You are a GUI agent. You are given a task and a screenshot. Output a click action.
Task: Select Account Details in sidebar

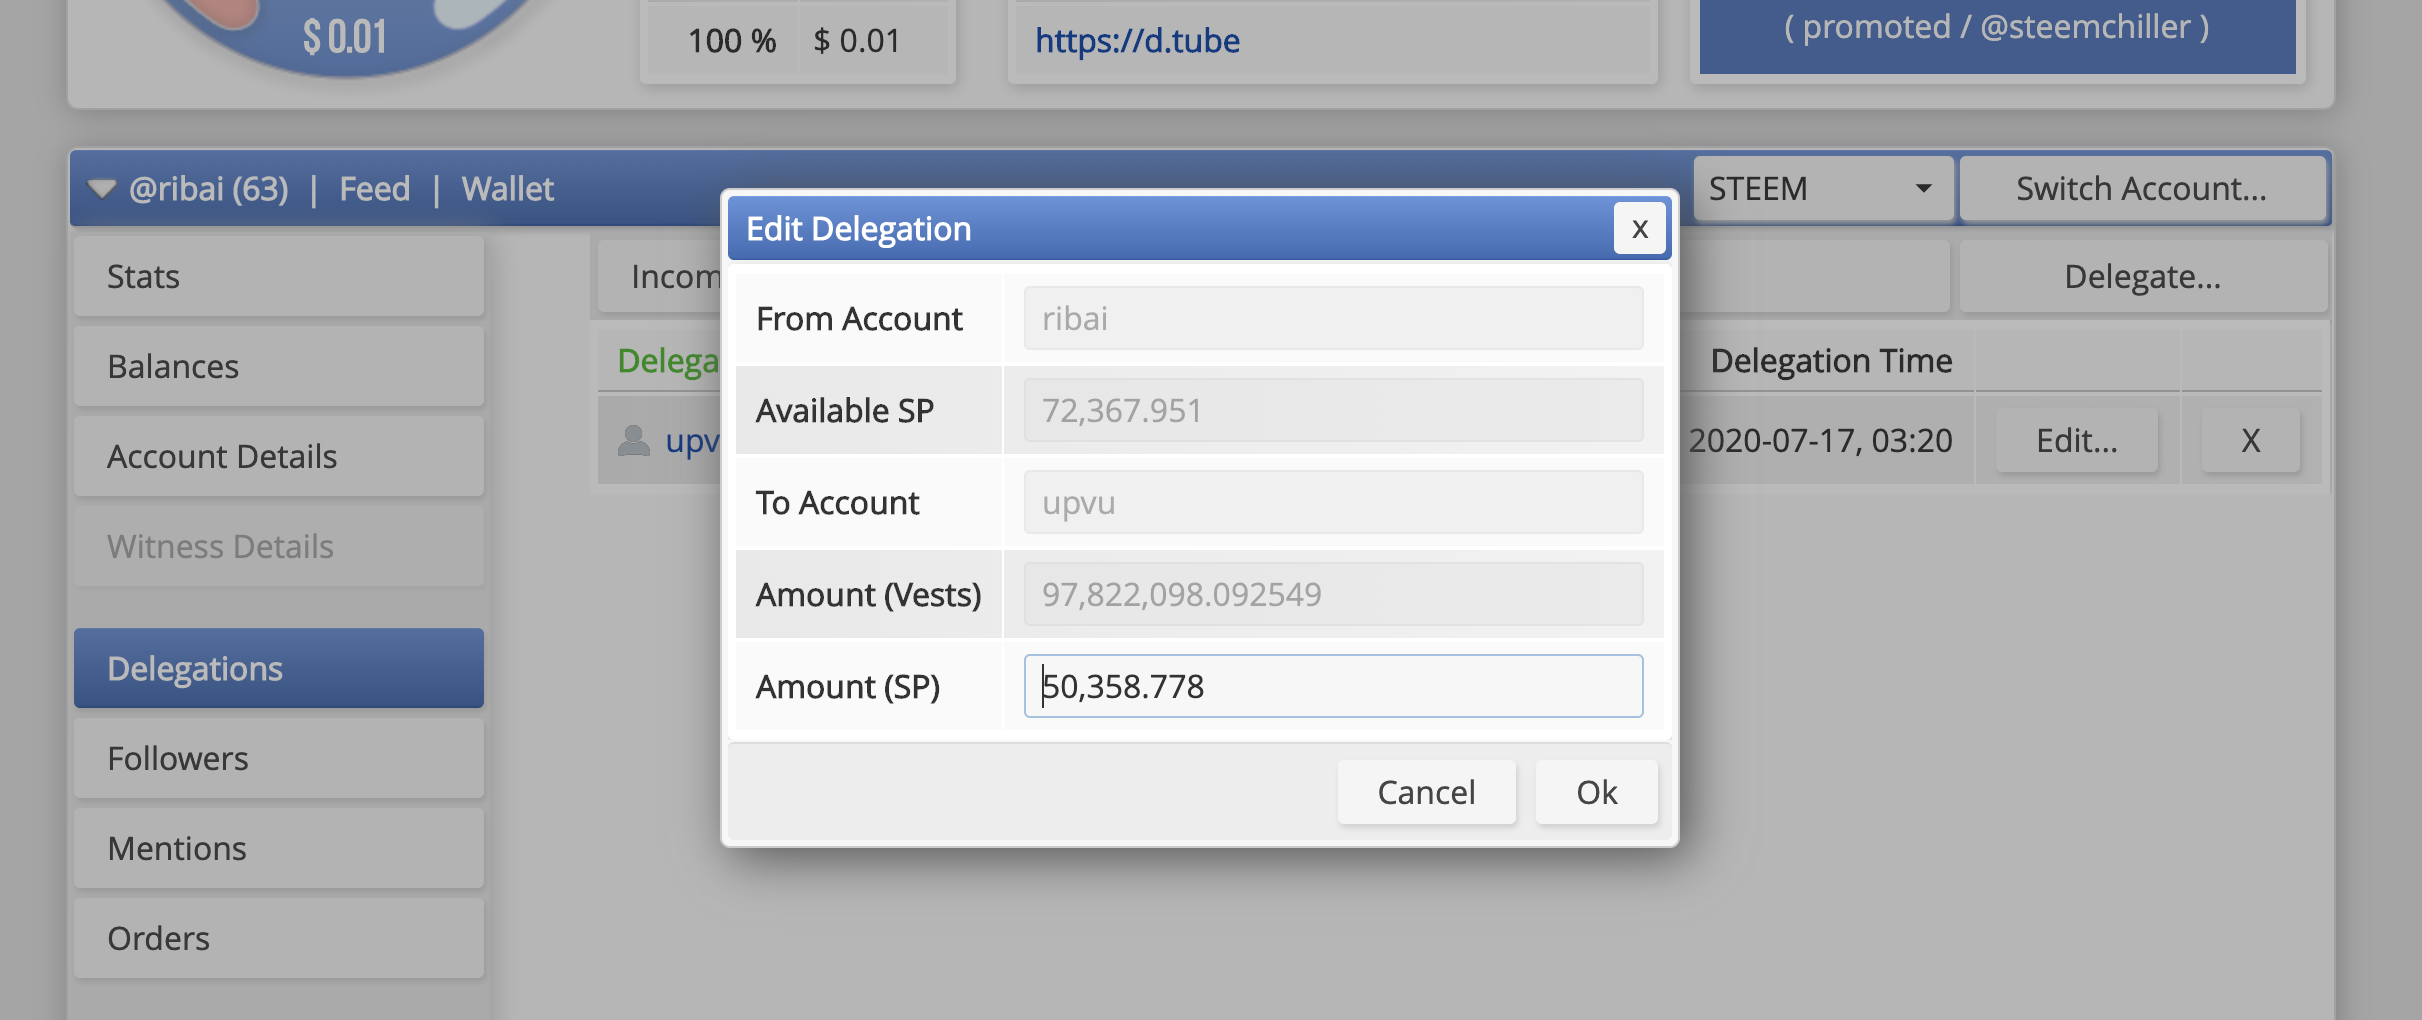click(278, 457)
